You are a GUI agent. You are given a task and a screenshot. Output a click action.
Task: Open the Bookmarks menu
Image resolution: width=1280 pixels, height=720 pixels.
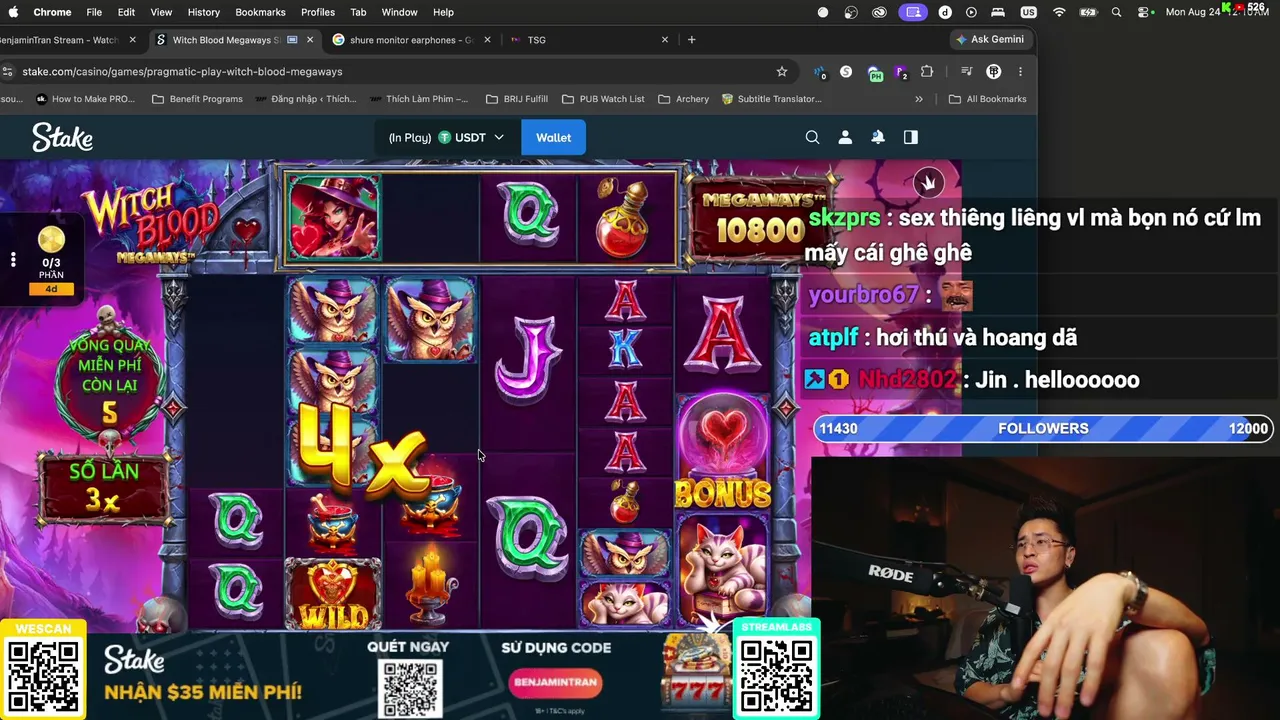260,12
